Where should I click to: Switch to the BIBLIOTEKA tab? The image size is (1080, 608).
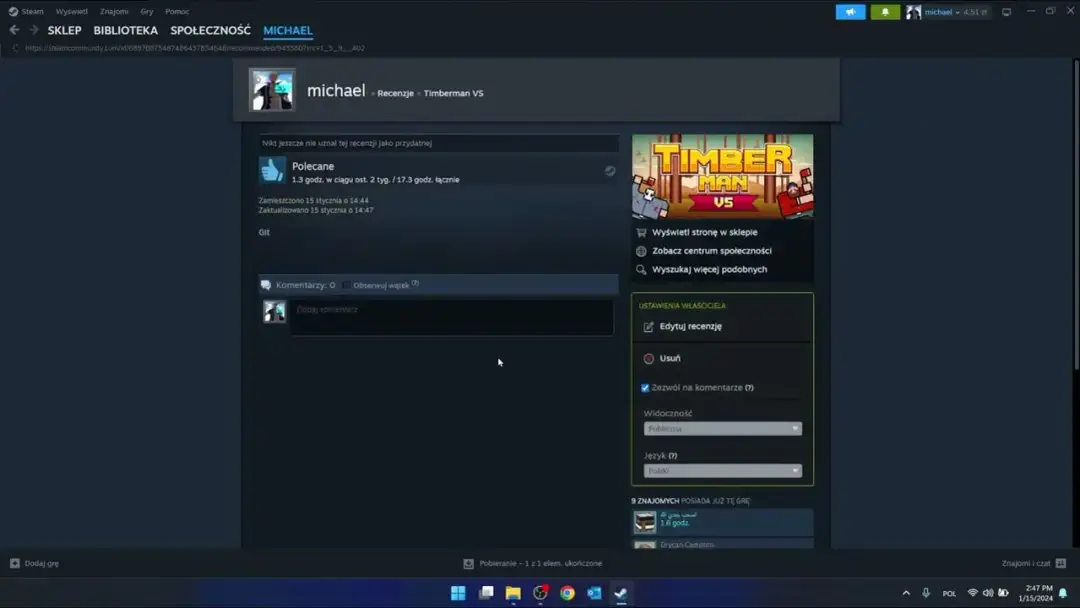click(x=125, y=30)
